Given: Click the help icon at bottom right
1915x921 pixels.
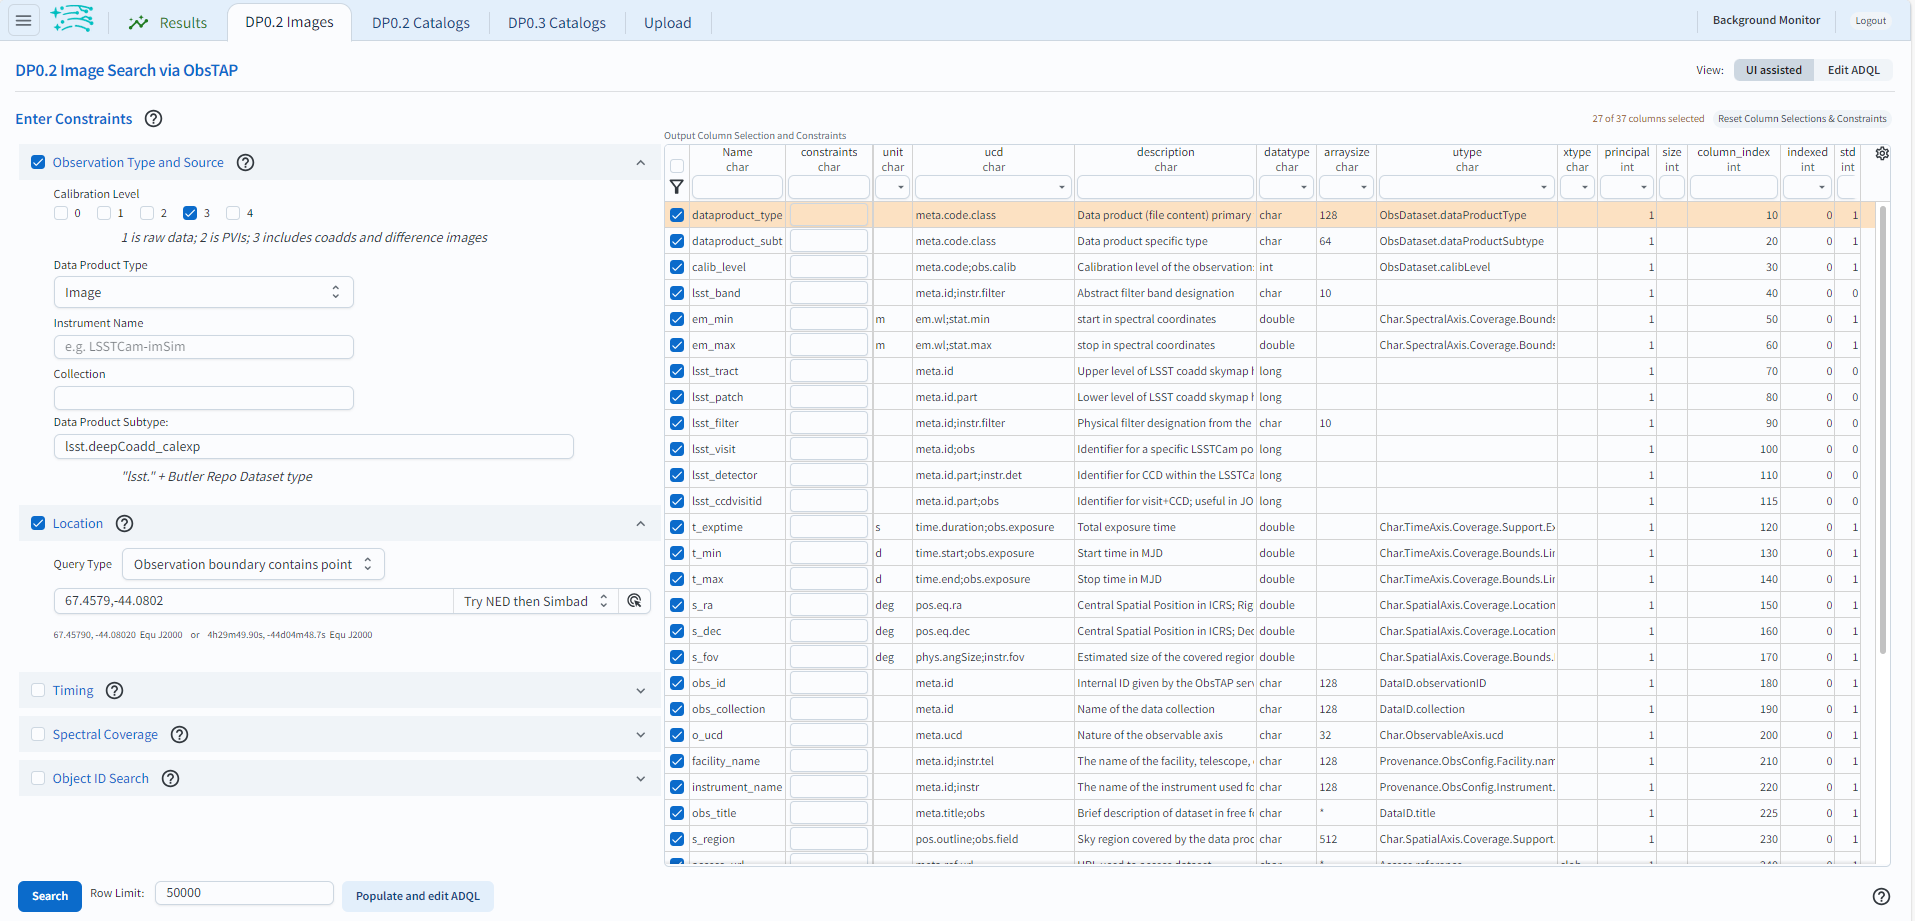Looking at the screenshot, I should click(1884, 897).
